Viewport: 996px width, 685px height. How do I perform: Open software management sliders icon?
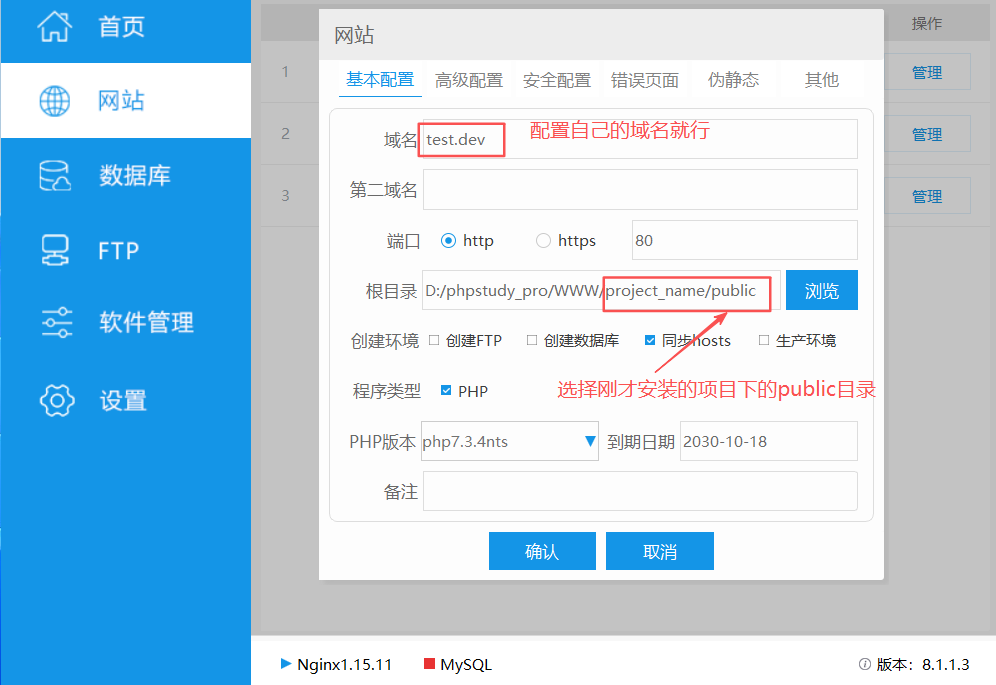point(56,323)
